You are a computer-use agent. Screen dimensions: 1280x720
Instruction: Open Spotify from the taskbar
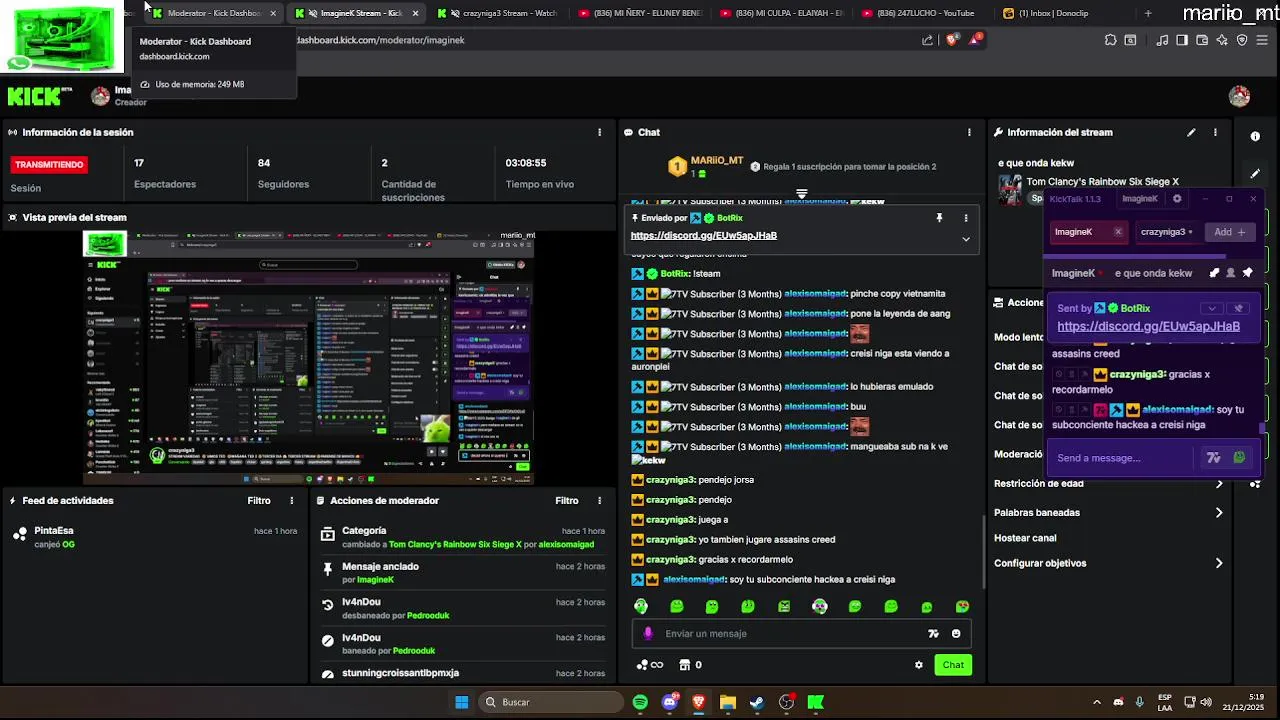pos(640,702)
